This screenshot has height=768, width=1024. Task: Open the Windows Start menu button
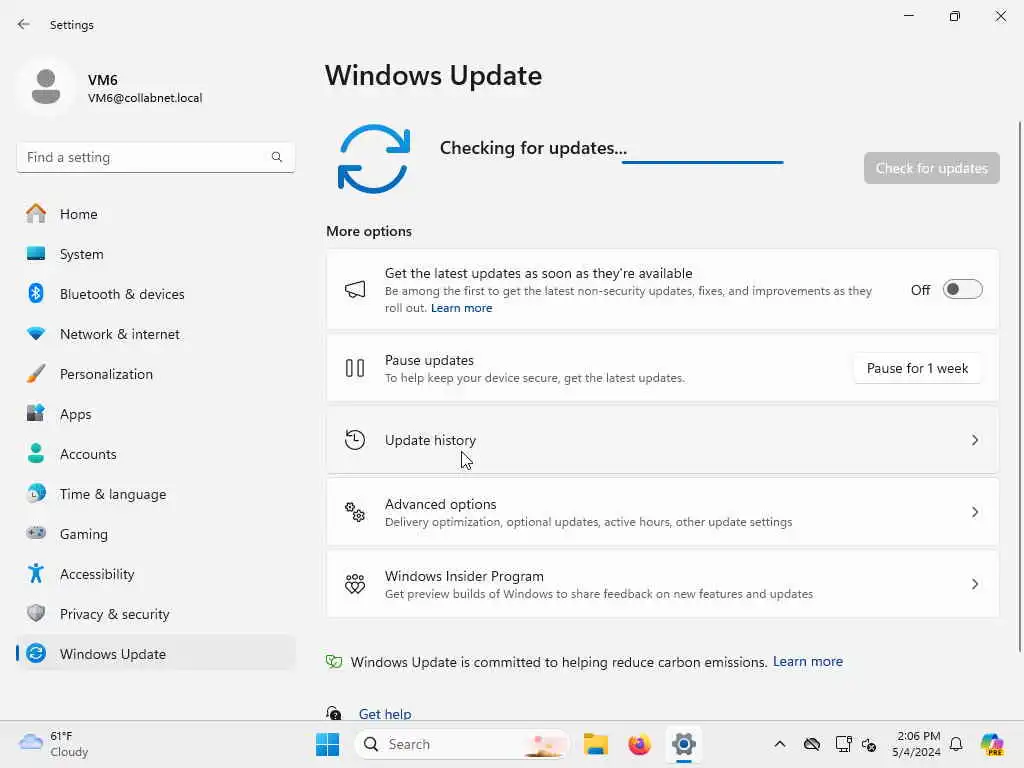[x=327, y=744]
